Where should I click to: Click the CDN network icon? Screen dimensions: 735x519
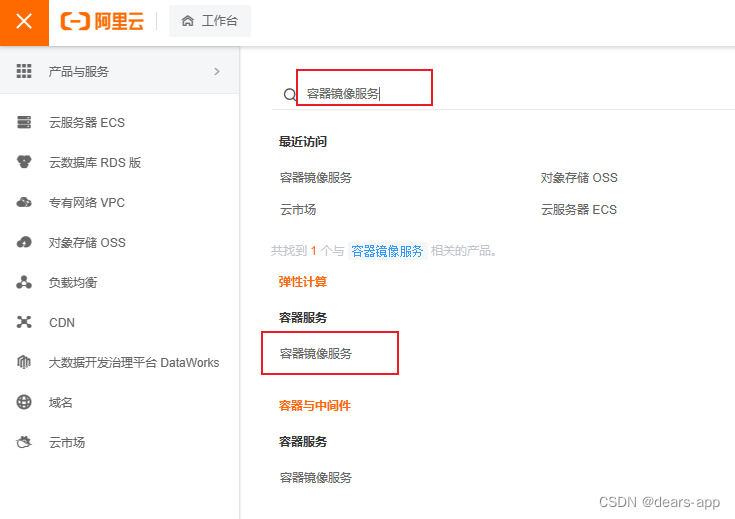click(24, 322)
